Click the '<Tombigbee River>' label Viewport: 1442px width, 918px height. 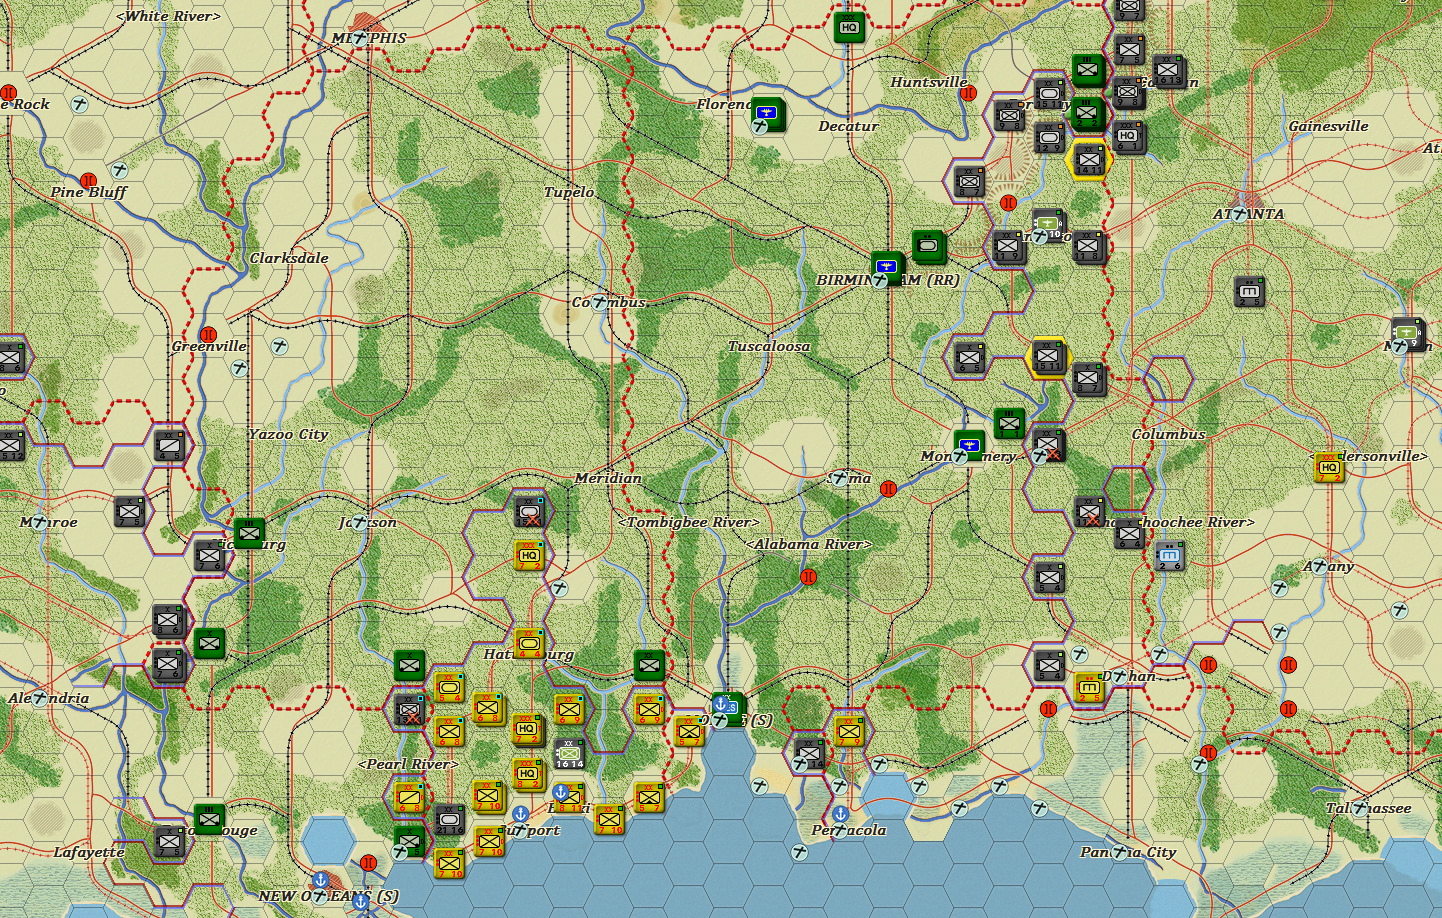click(x=689, y=522)
